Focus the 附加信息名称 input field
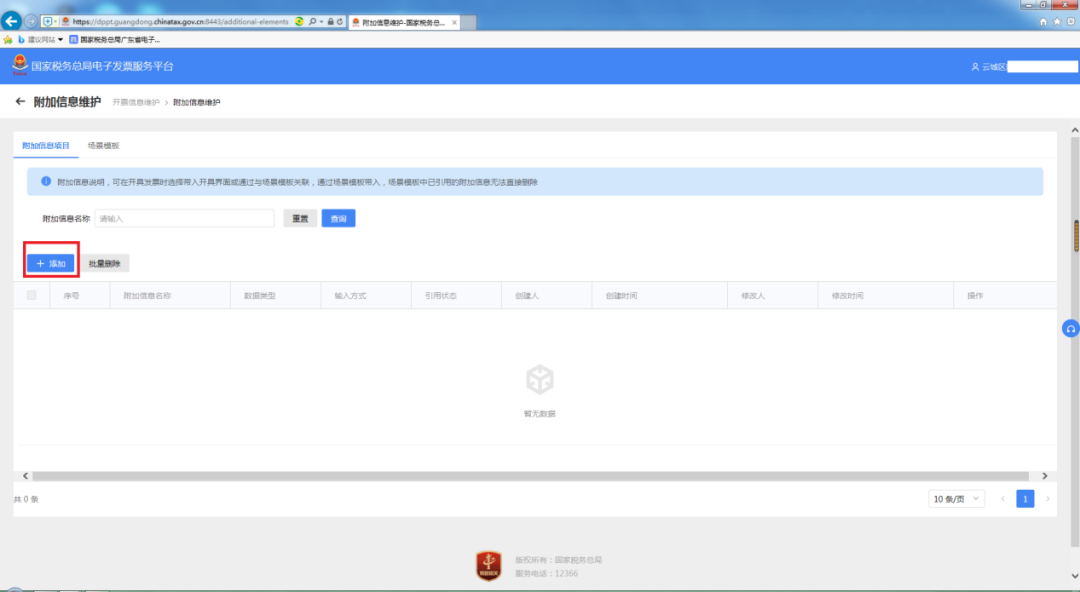 coord(185,218)
